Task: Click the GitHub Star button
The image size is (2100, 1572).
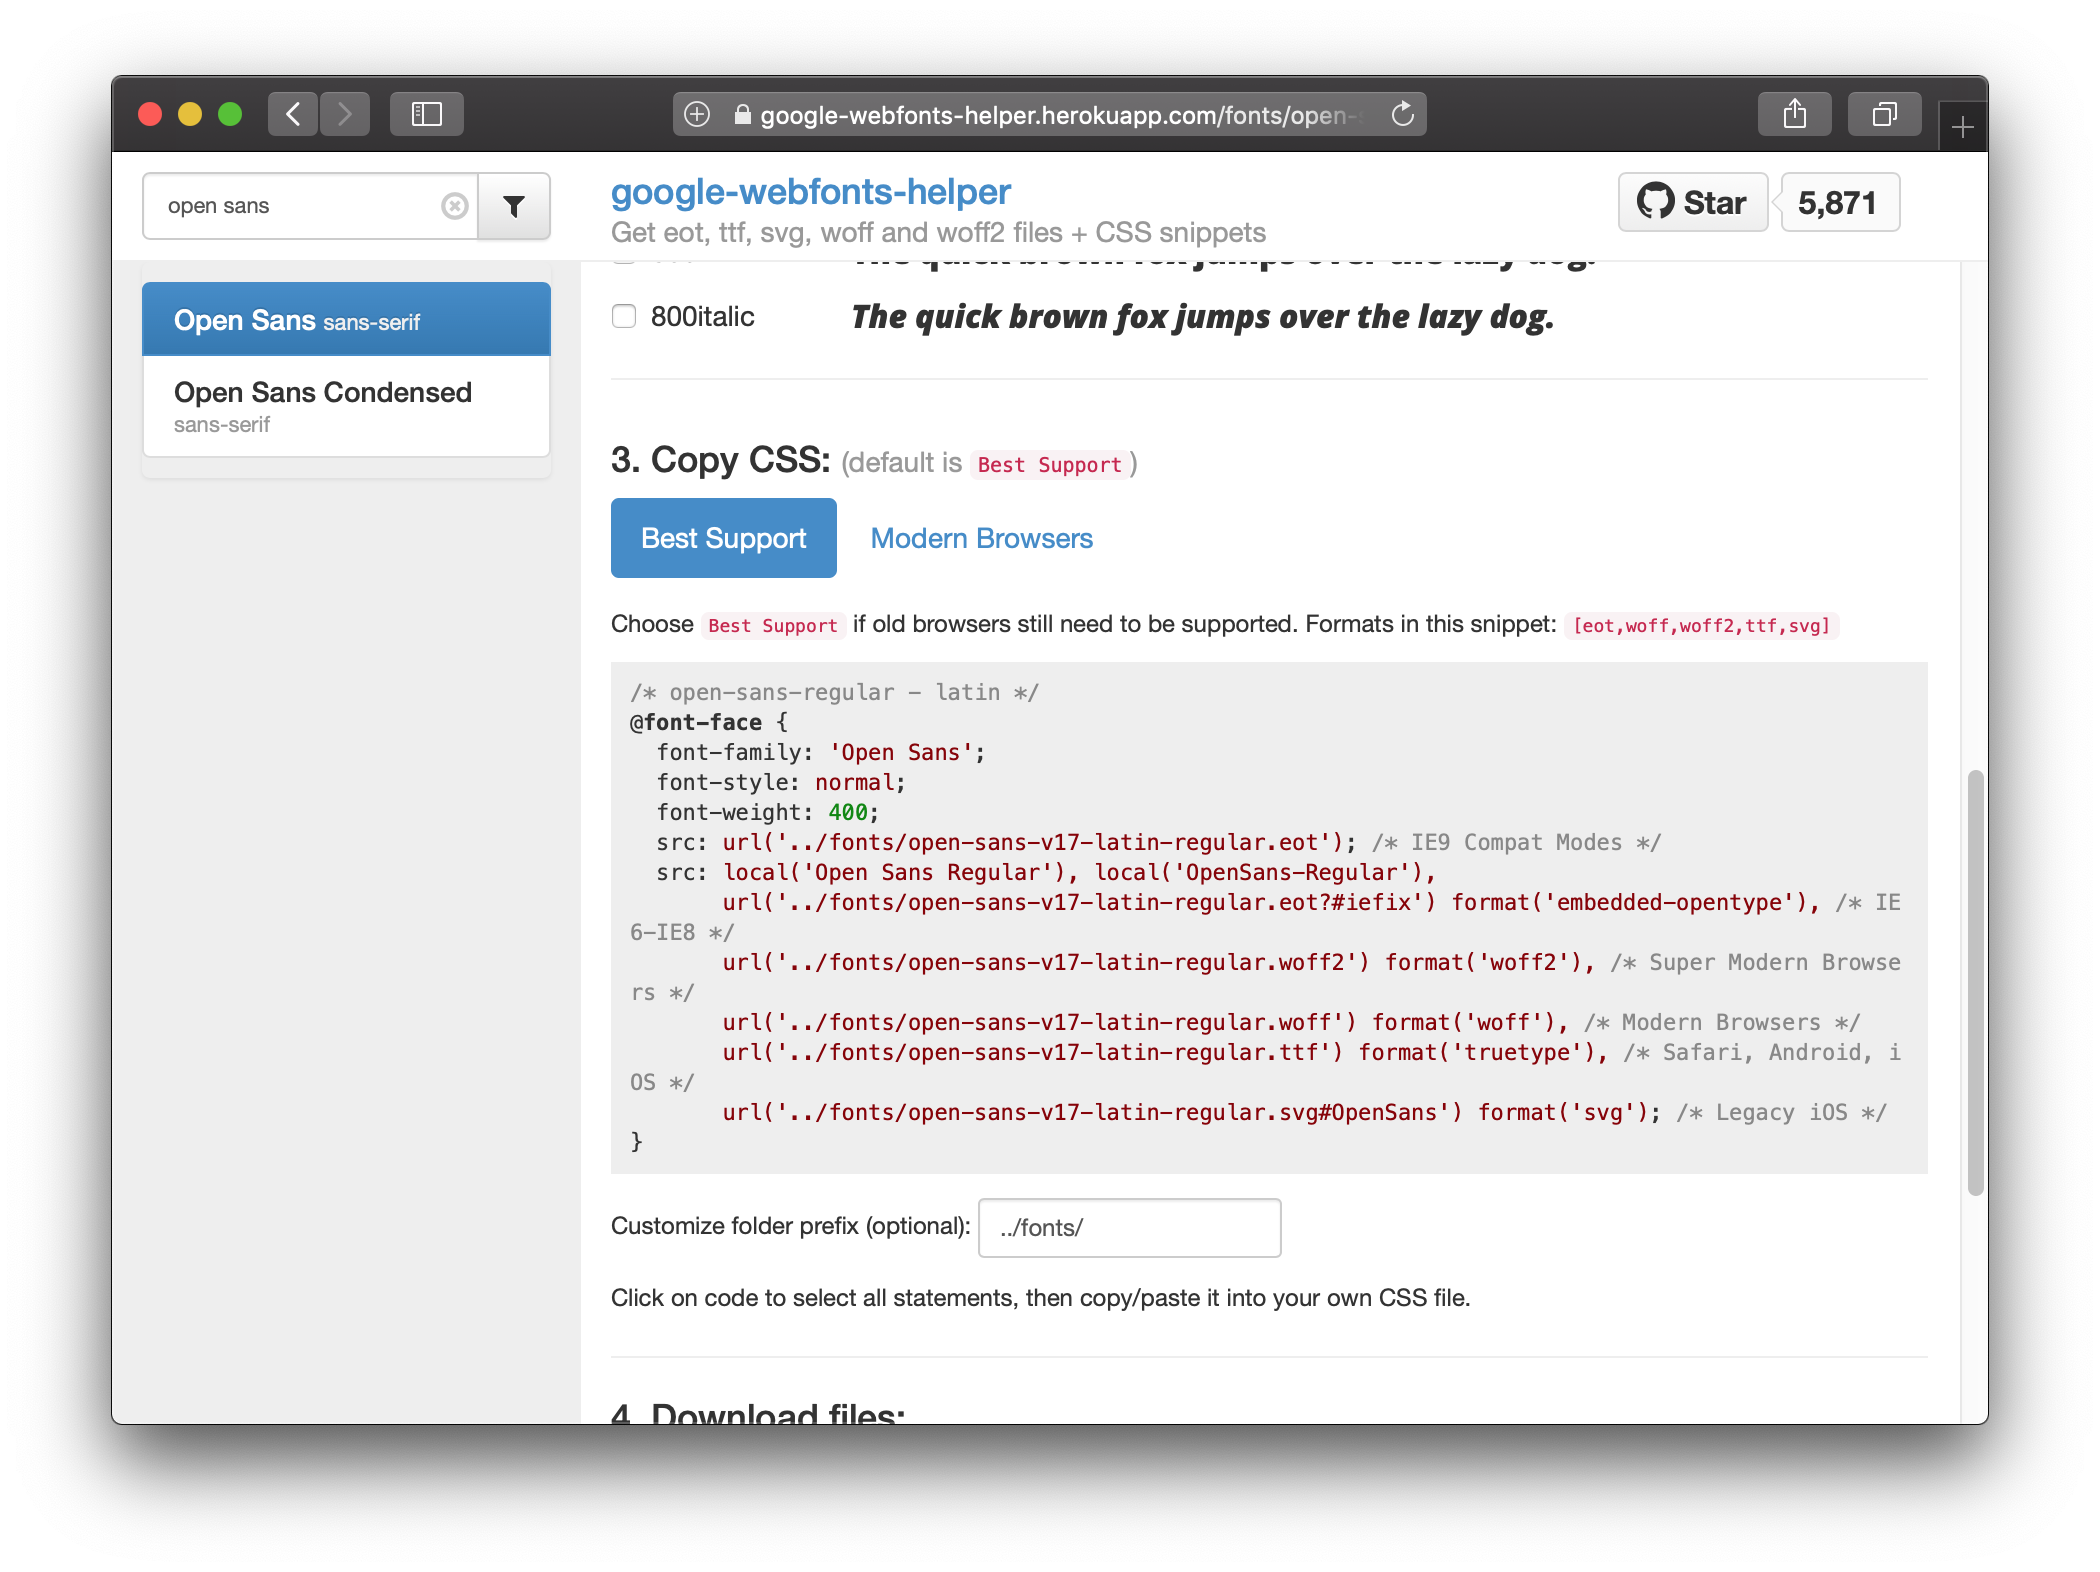Action: click(x=1692, y=203)
